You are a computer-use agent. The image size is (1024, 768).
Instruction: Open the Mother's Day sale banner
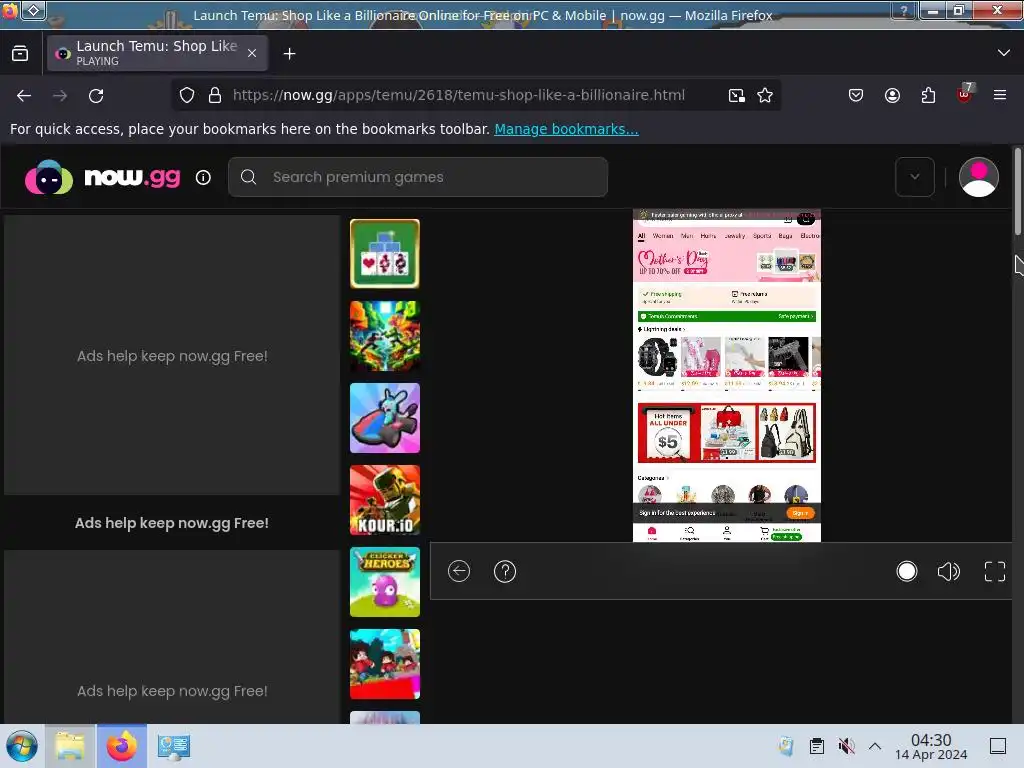click(727, 264)
